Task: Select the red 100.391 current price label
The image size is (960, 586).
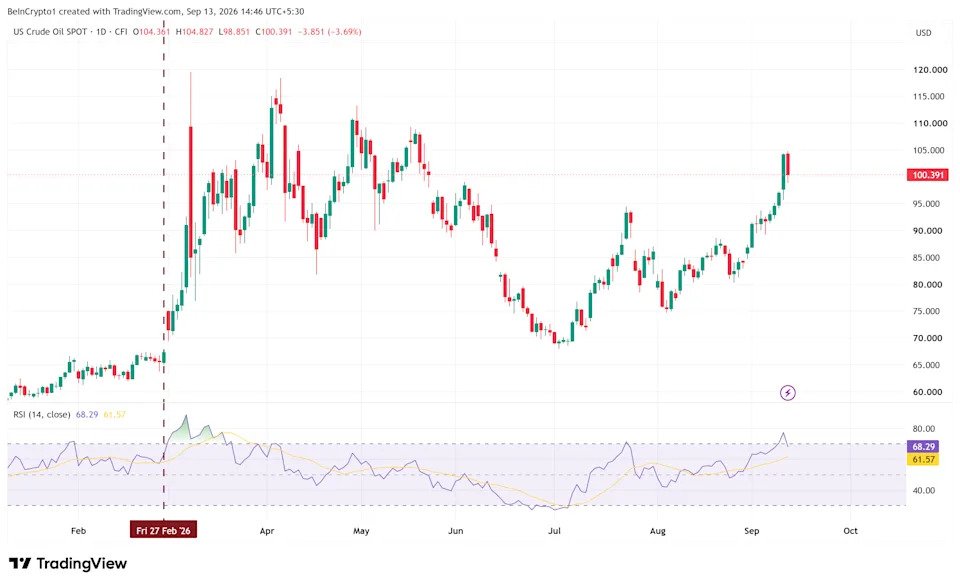Action: [928, 175]
